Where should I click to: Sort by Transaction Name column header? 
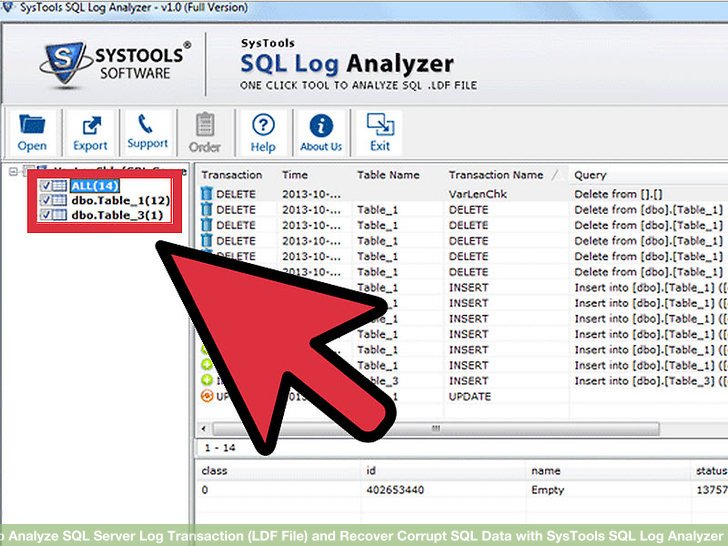point(496,175)
